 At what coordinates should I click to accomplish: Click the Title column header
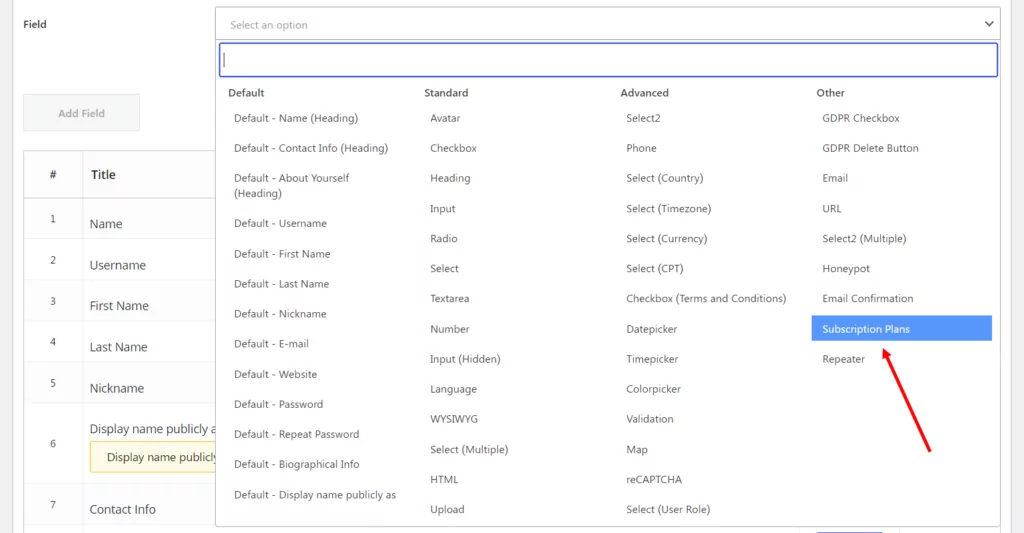103,175
